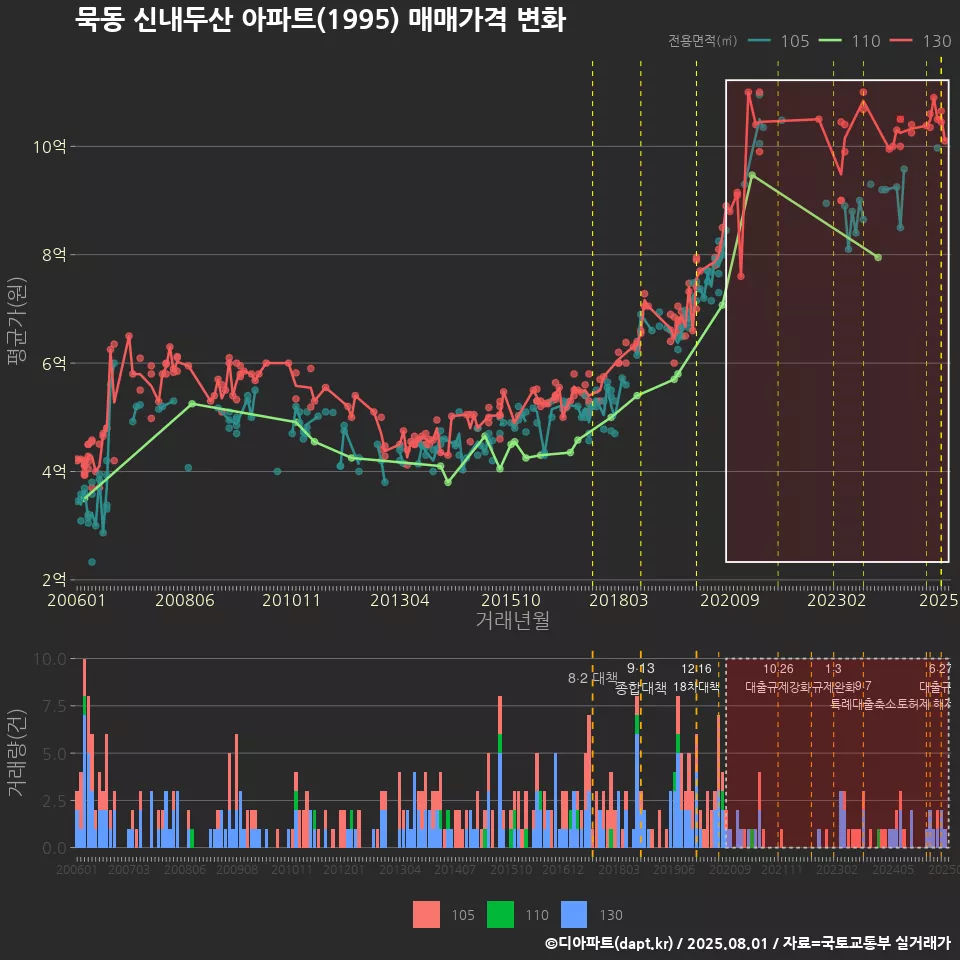
Task: Click 200601 on the price chart x-axis
Action: coord(77,600)
